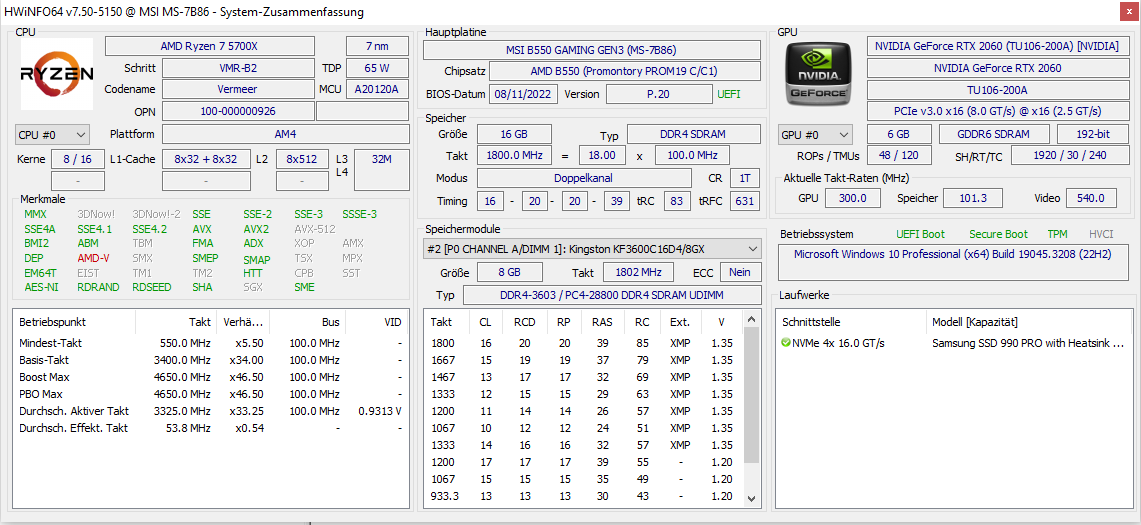Click the OPN field 100-000000926
The image size is (1141, 525).
point(238,111)
